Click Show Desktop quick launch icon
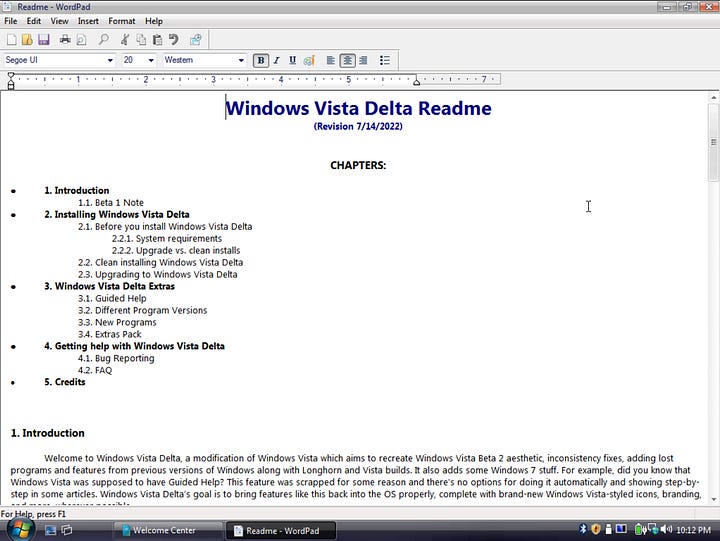Screen dimensions: 720x541 coord(50,530)
